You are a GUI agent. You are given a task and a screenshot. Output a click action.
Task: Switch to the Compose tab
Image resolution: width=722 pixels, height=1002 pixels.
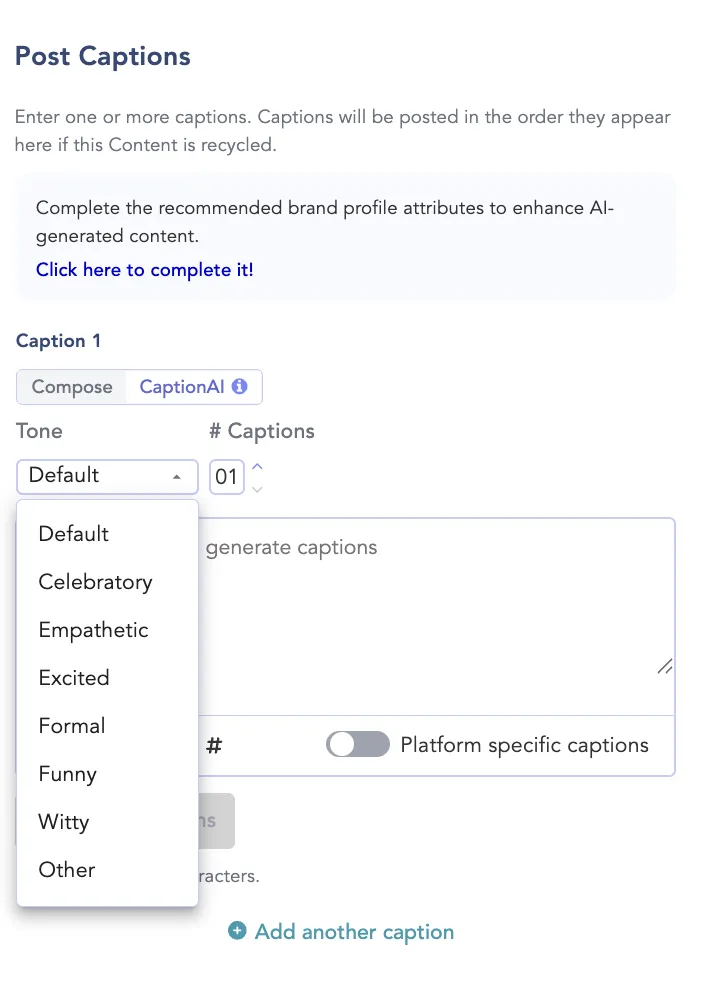(72, 387)
